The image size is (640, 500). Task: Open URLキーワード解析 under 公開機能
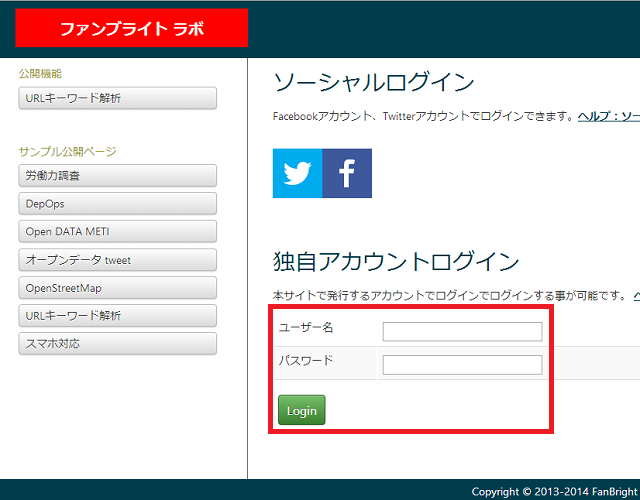118,98
